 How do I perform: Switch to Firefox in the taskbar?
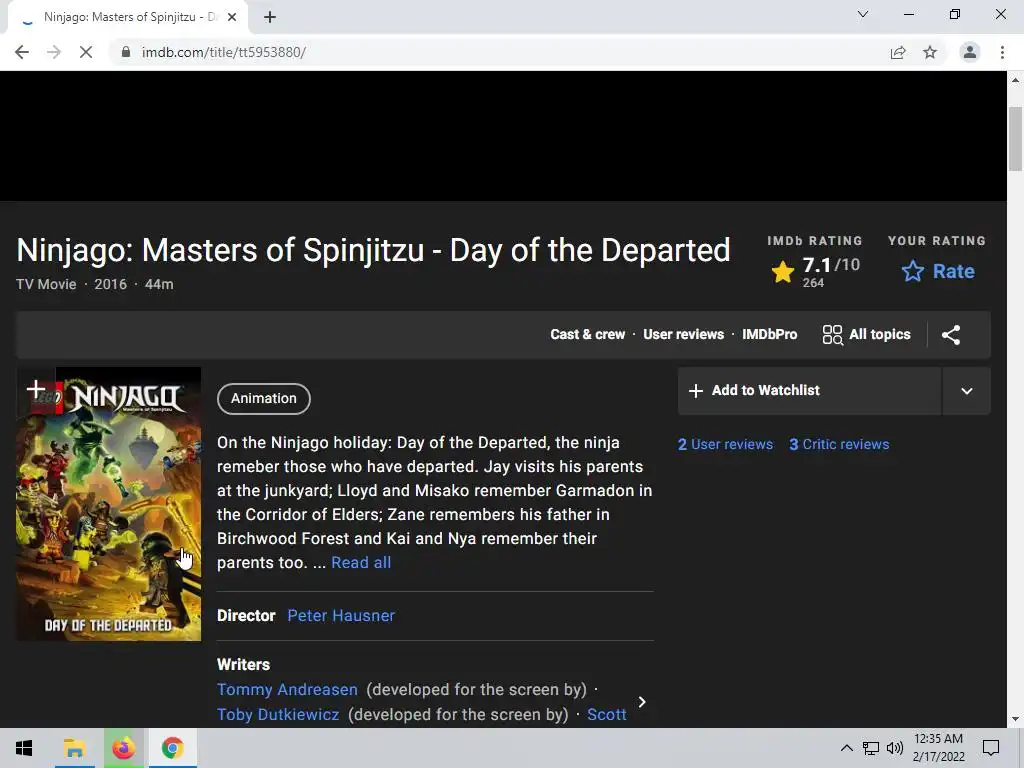pyautogui.click(x=123, y=748)
